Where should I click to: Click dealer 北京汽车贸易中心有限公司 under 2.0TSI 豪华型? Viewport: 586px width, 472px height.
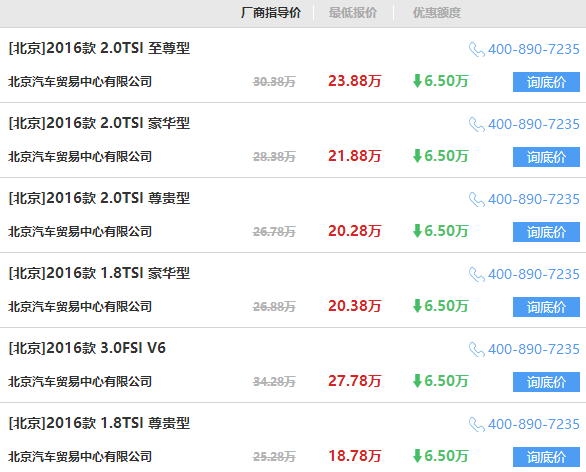tap(80, 157)
